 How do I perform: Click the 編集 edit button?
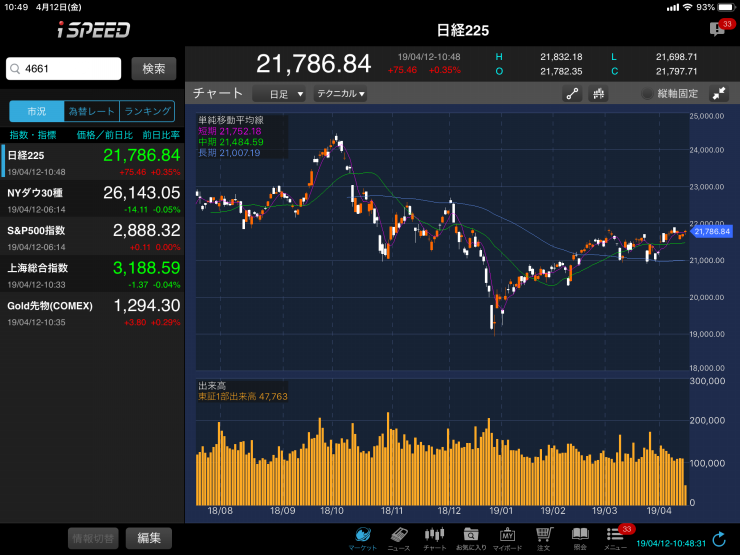point(149,538)
